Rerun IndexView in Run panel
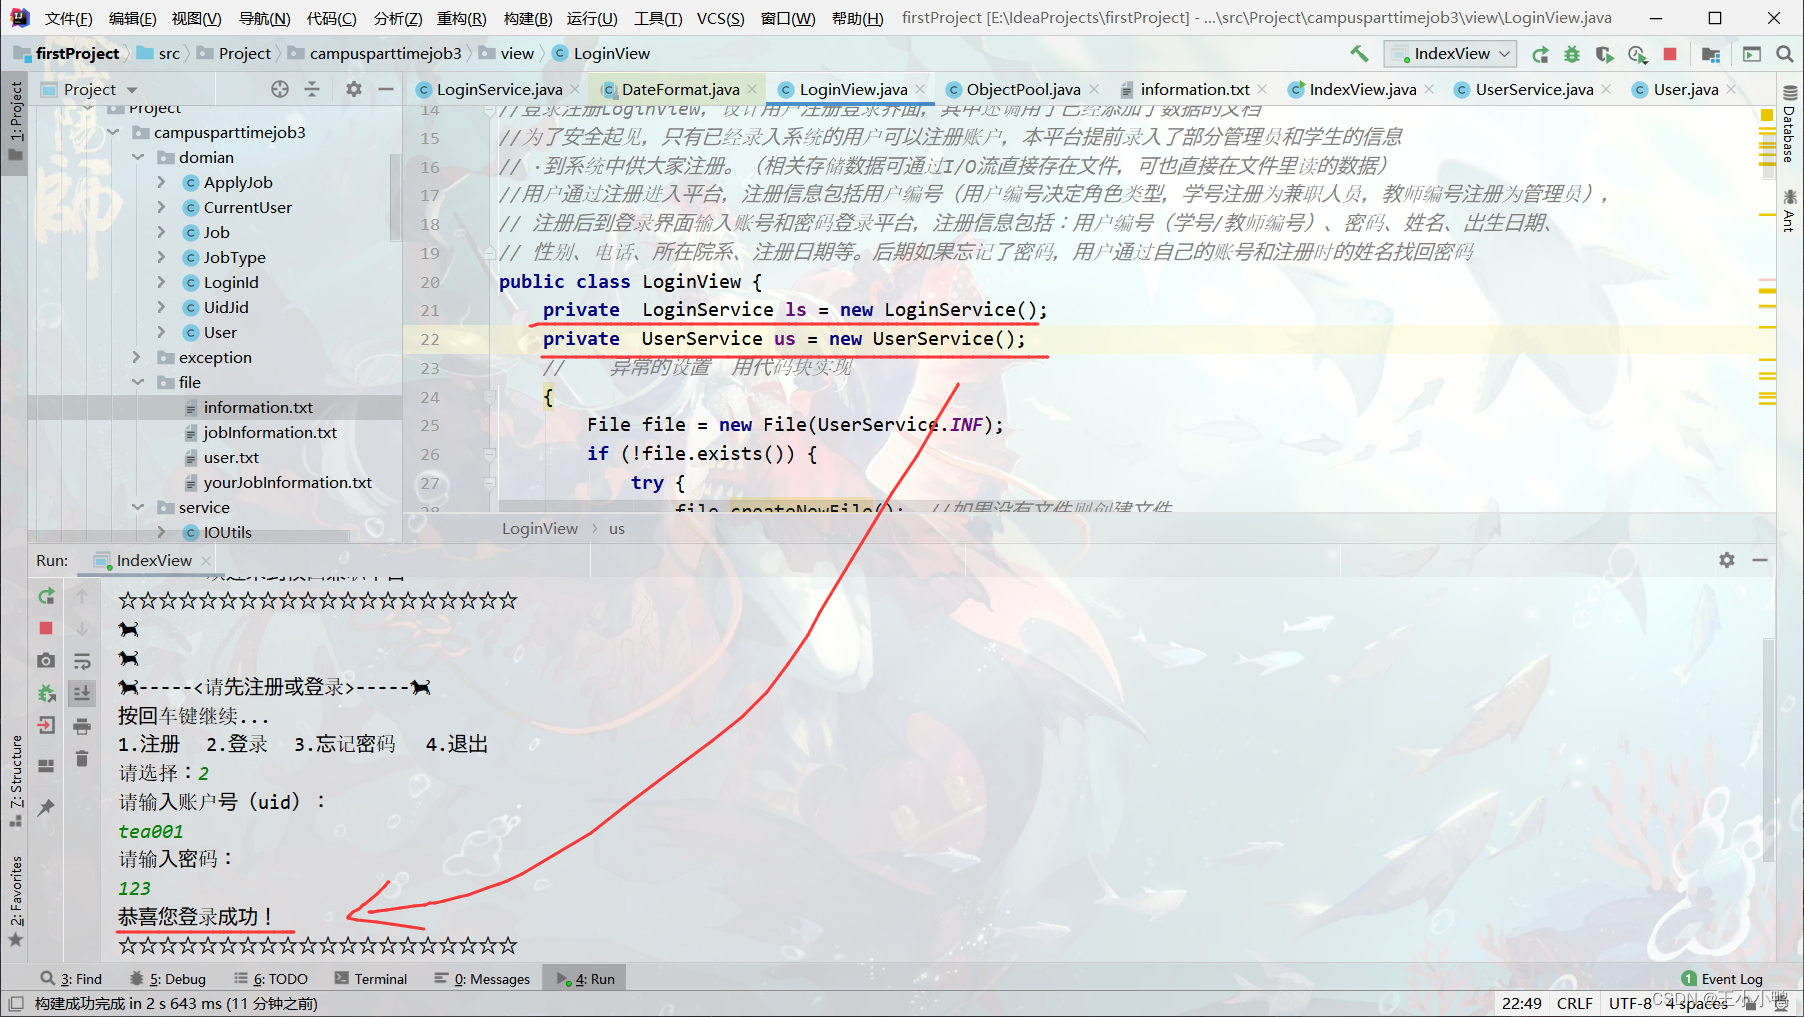The width and height of the screenshot is (1804, 1017). pos(46,596)
